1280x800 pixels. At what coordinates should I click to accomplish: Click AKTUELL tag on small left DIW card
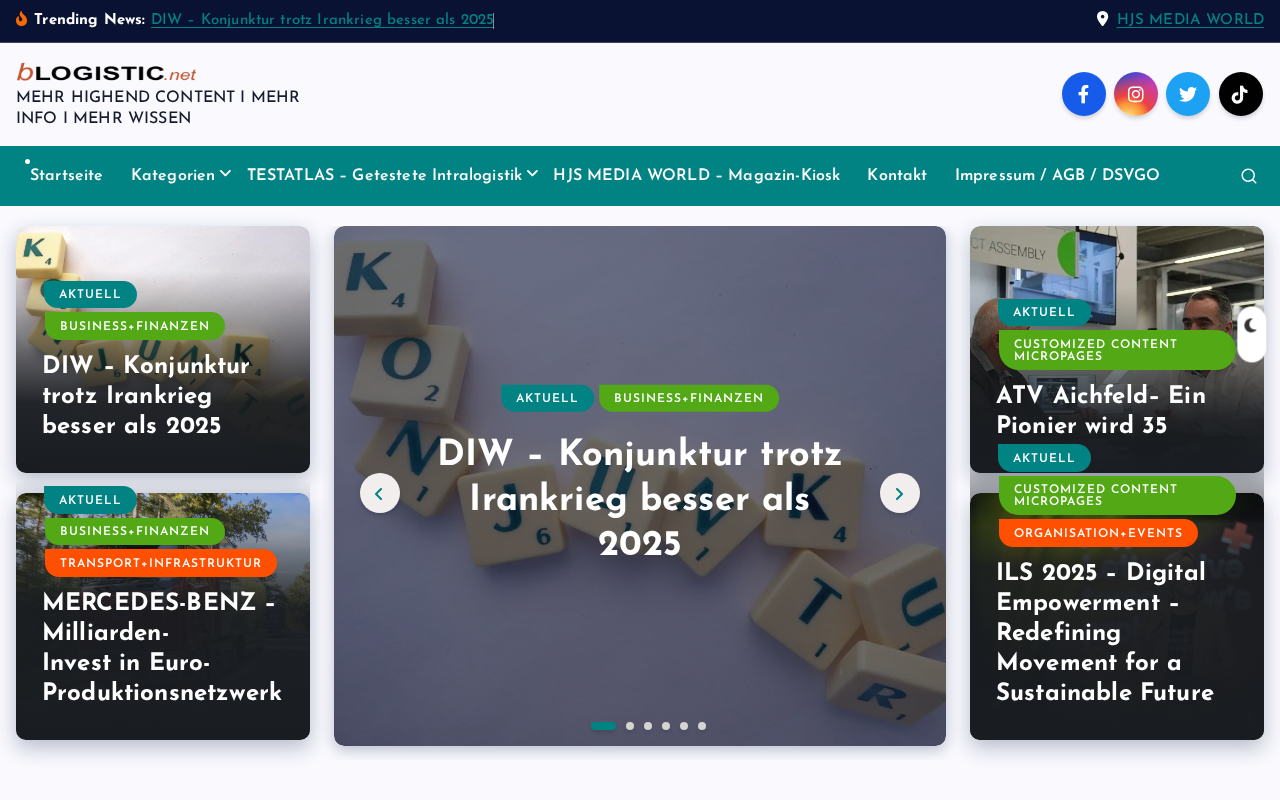click(x=90, y=295)
